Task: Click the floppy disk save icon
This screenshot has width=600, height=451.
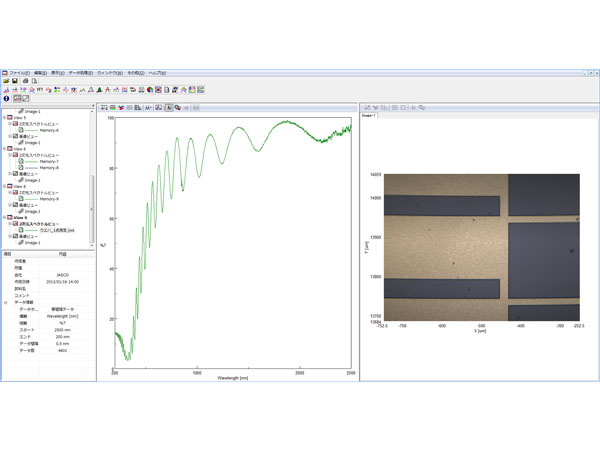Action: [x=15, y=81]
